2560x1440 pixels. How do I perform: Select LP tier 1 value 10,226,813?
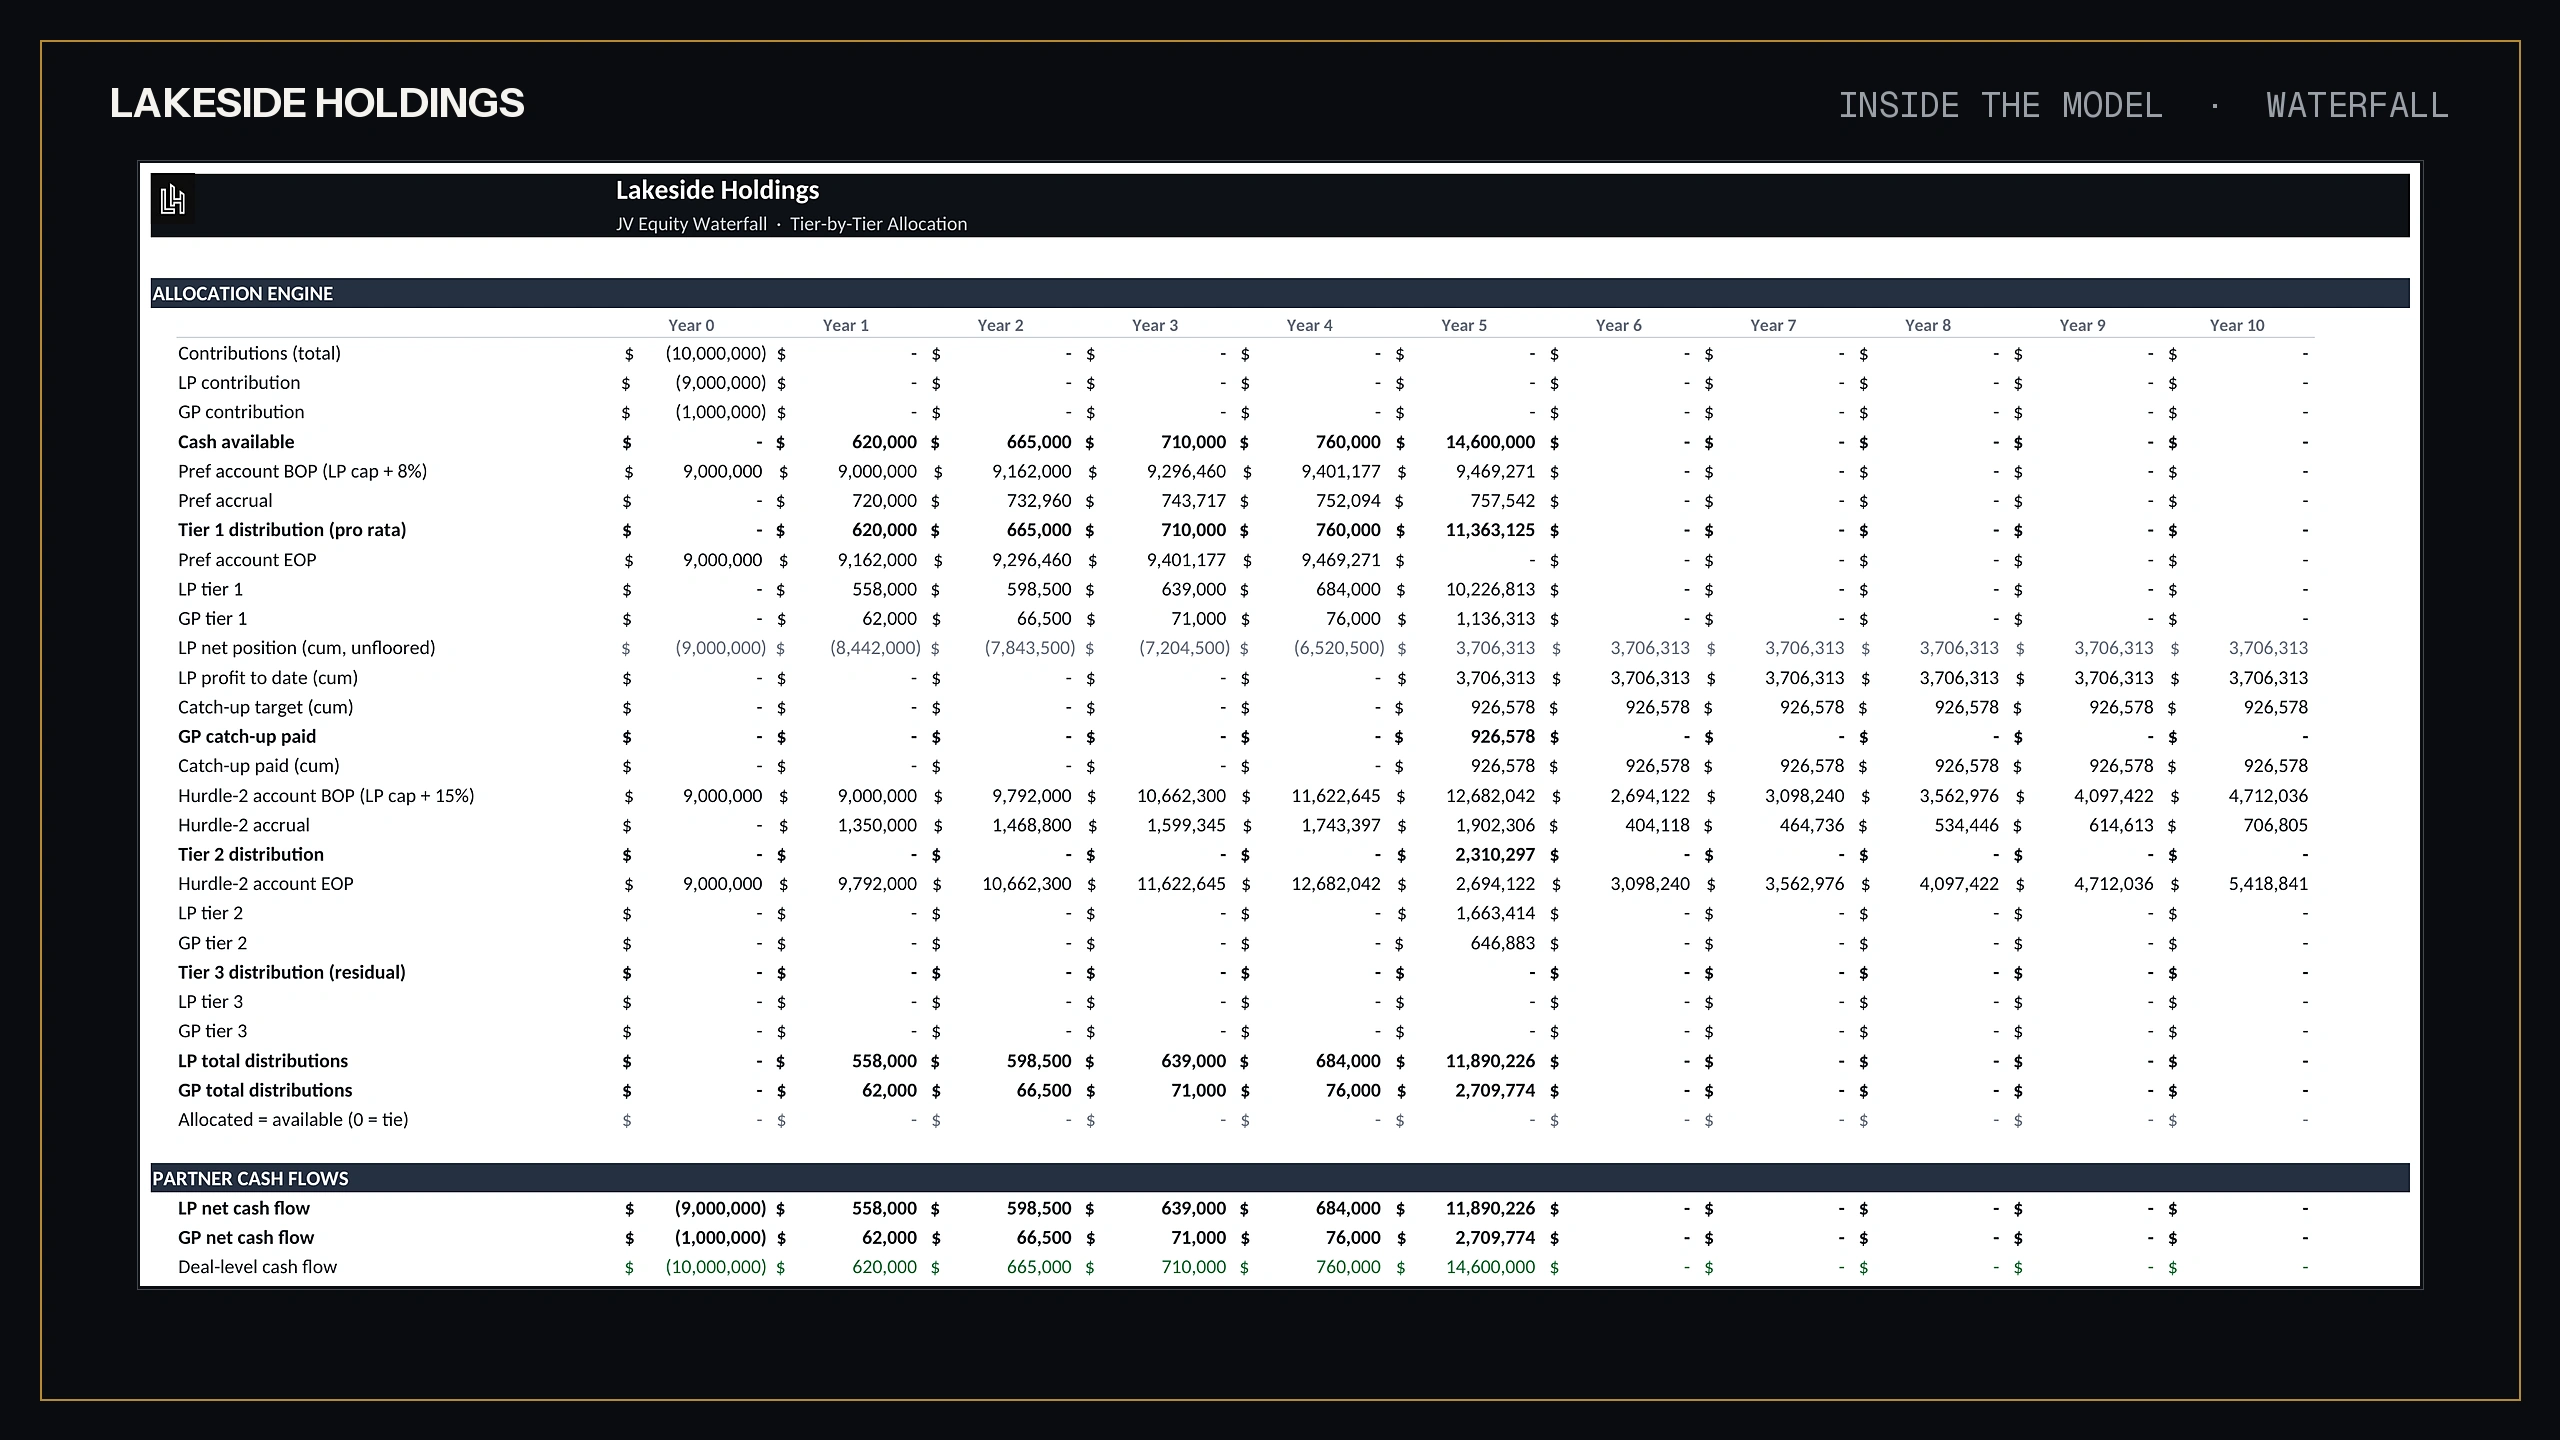coord(1490,589)
